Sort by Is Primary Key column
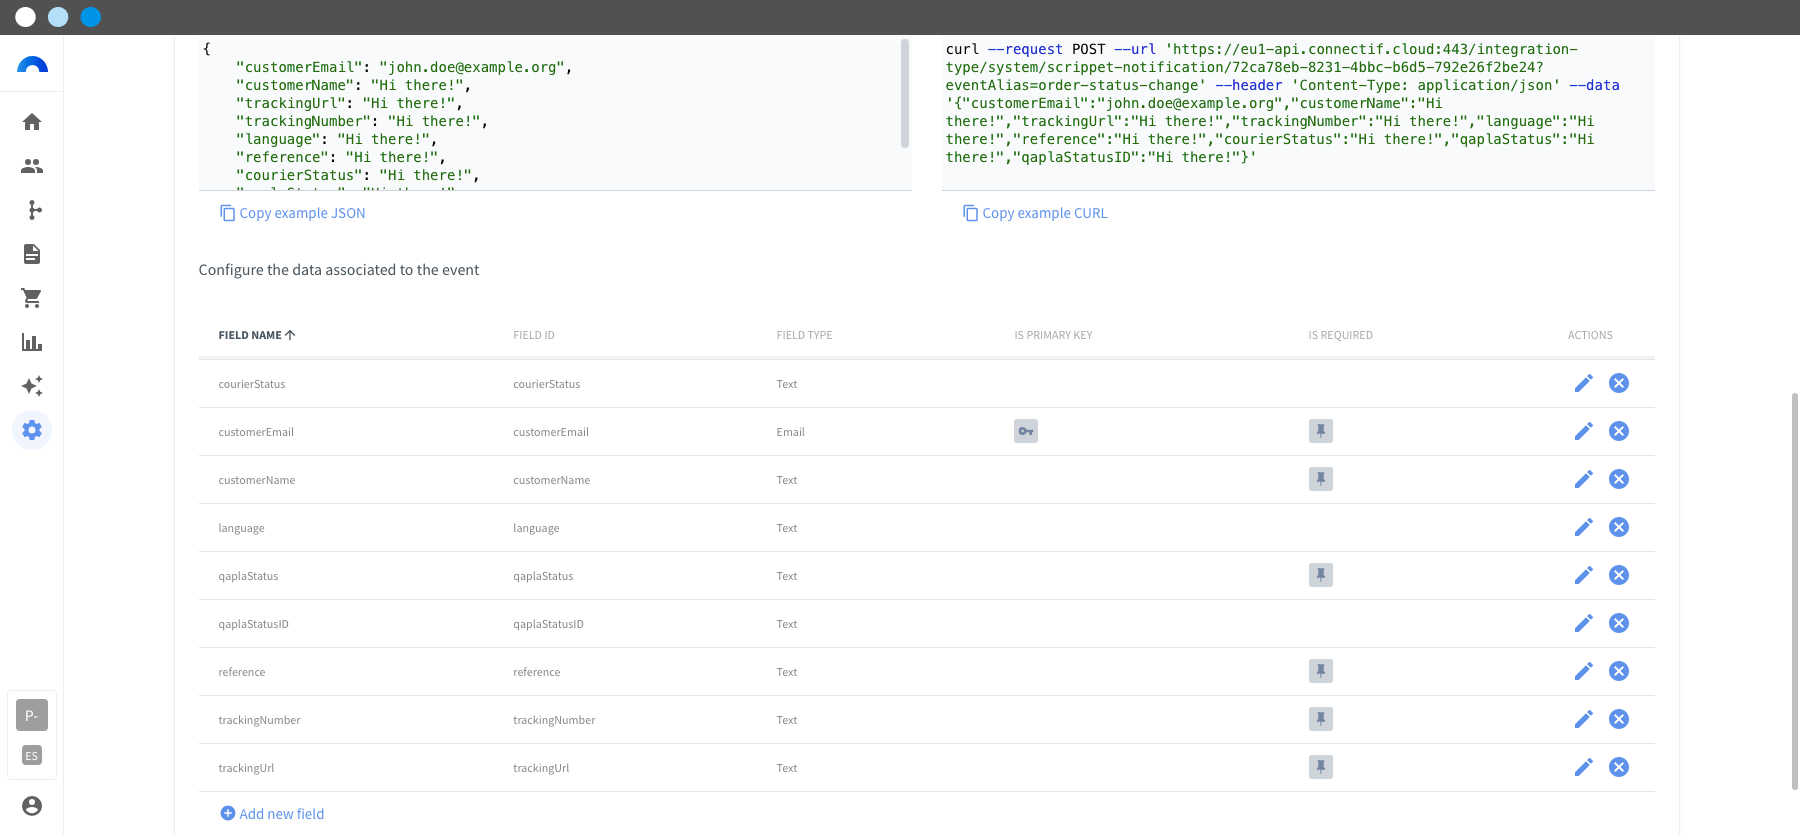The width and height of the screenshot is (1800, 835). pos(1053,335)
